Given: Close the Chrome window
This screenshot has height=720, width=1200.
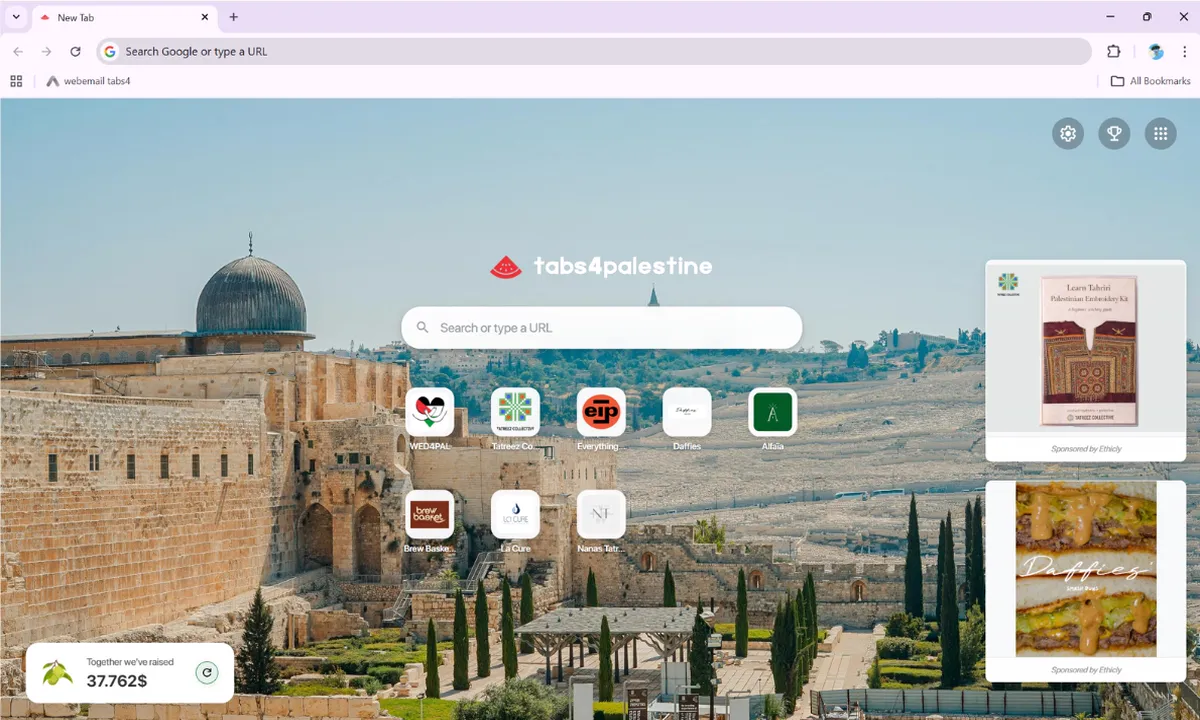Looking at the screenshot, I should pyautogui.click(x=1184, y=17).
